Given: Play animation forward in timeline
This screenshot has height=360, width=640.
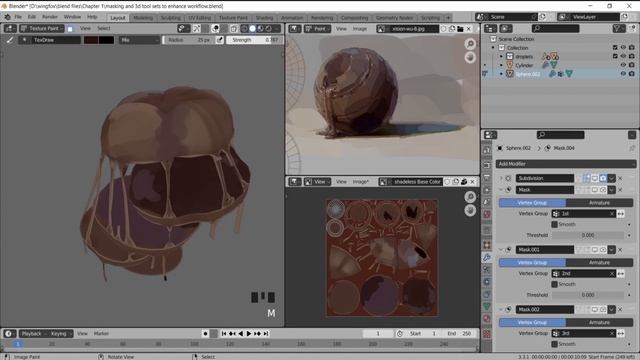Looking at the screenshot, I should [249, 334].
